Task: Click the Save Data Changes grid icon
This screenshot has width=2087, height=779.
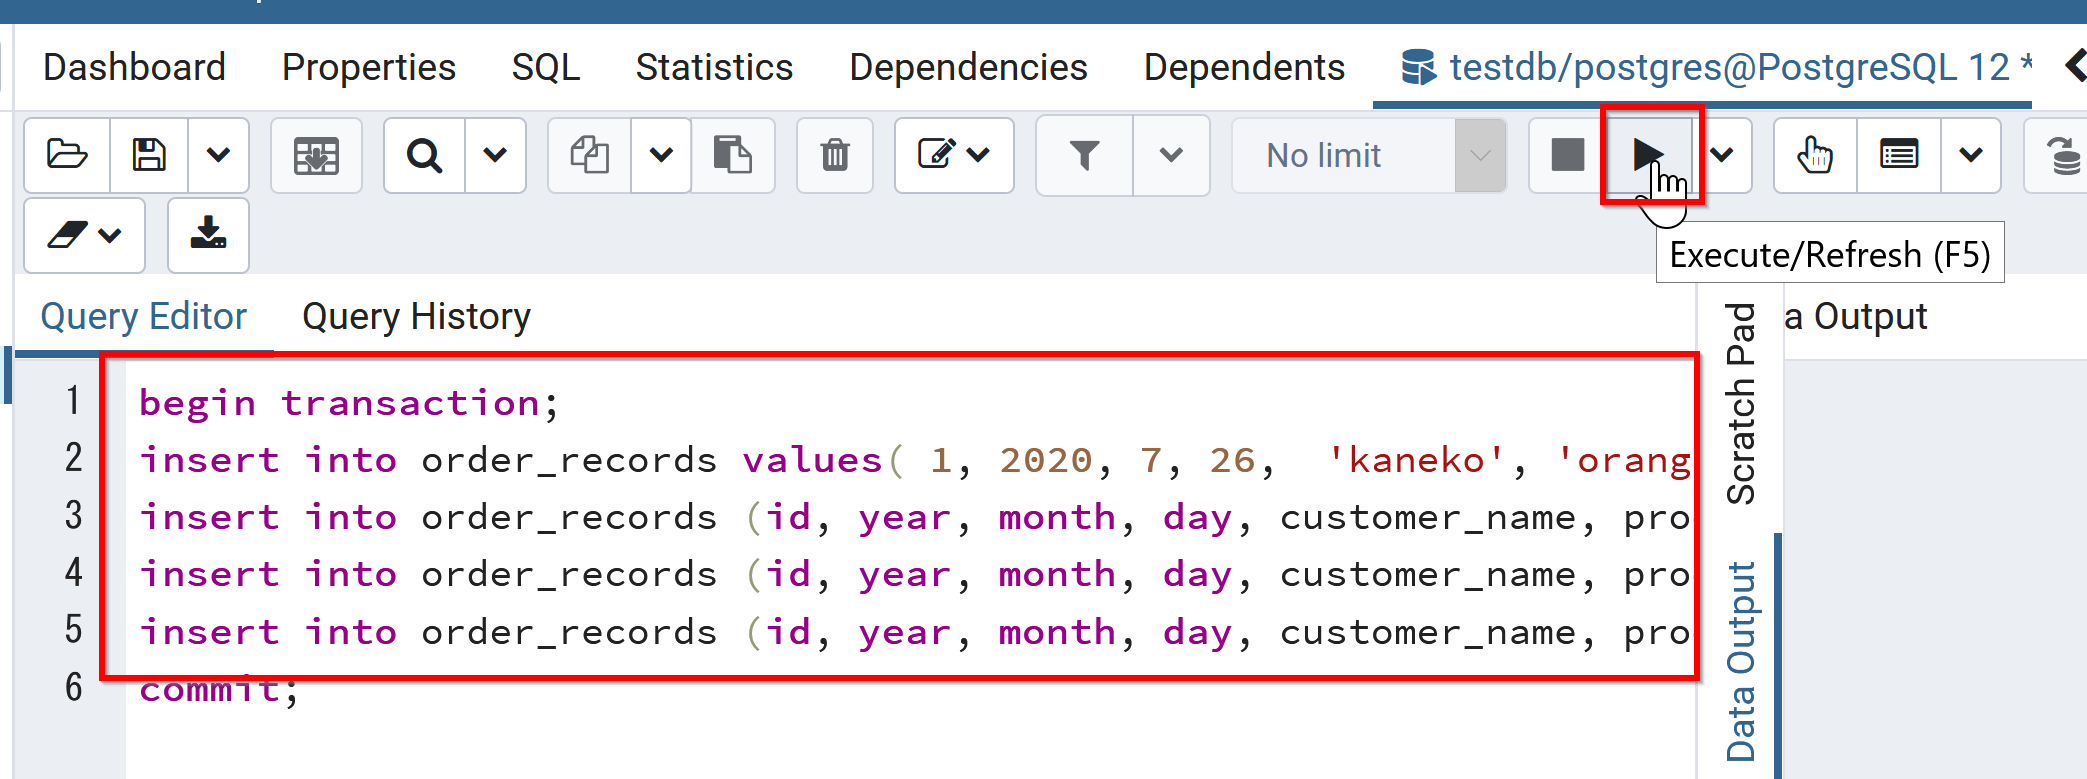Action: [x=316, y=155]
